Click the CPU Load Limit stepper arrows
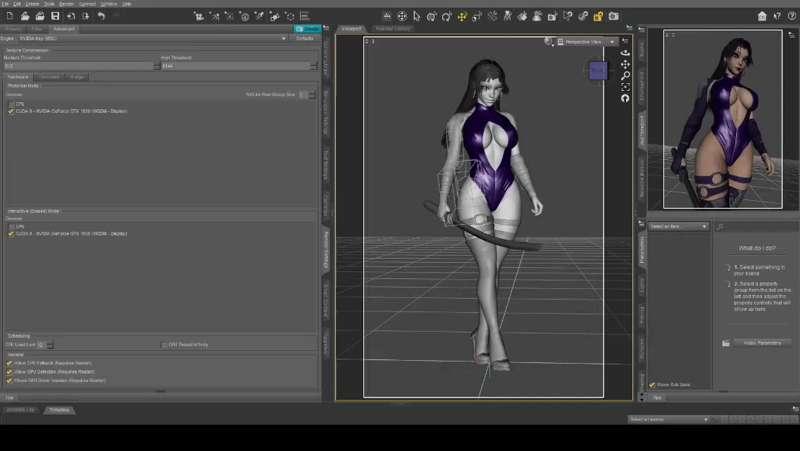Image resolution: width=800 pixels, height=451 pixels. pyautogui.click(x=50, y=345)
